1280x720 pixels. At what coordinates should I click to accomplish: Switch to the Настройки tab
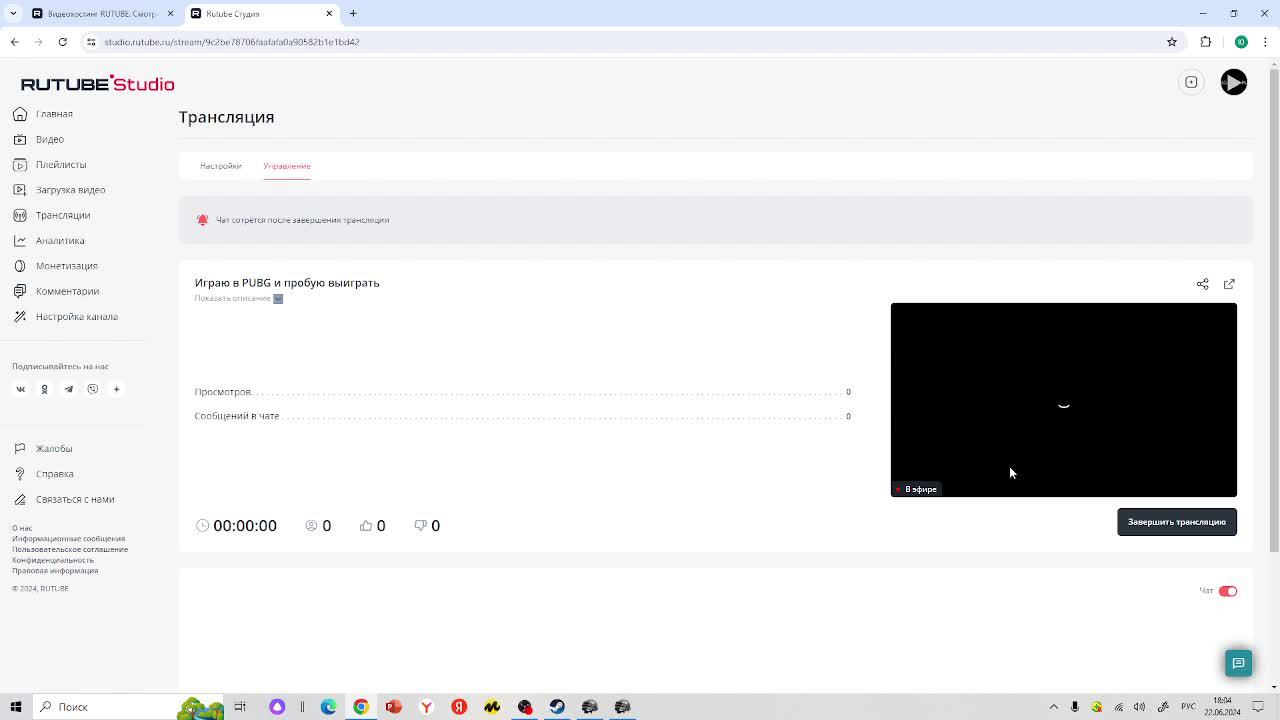(220, 166)
